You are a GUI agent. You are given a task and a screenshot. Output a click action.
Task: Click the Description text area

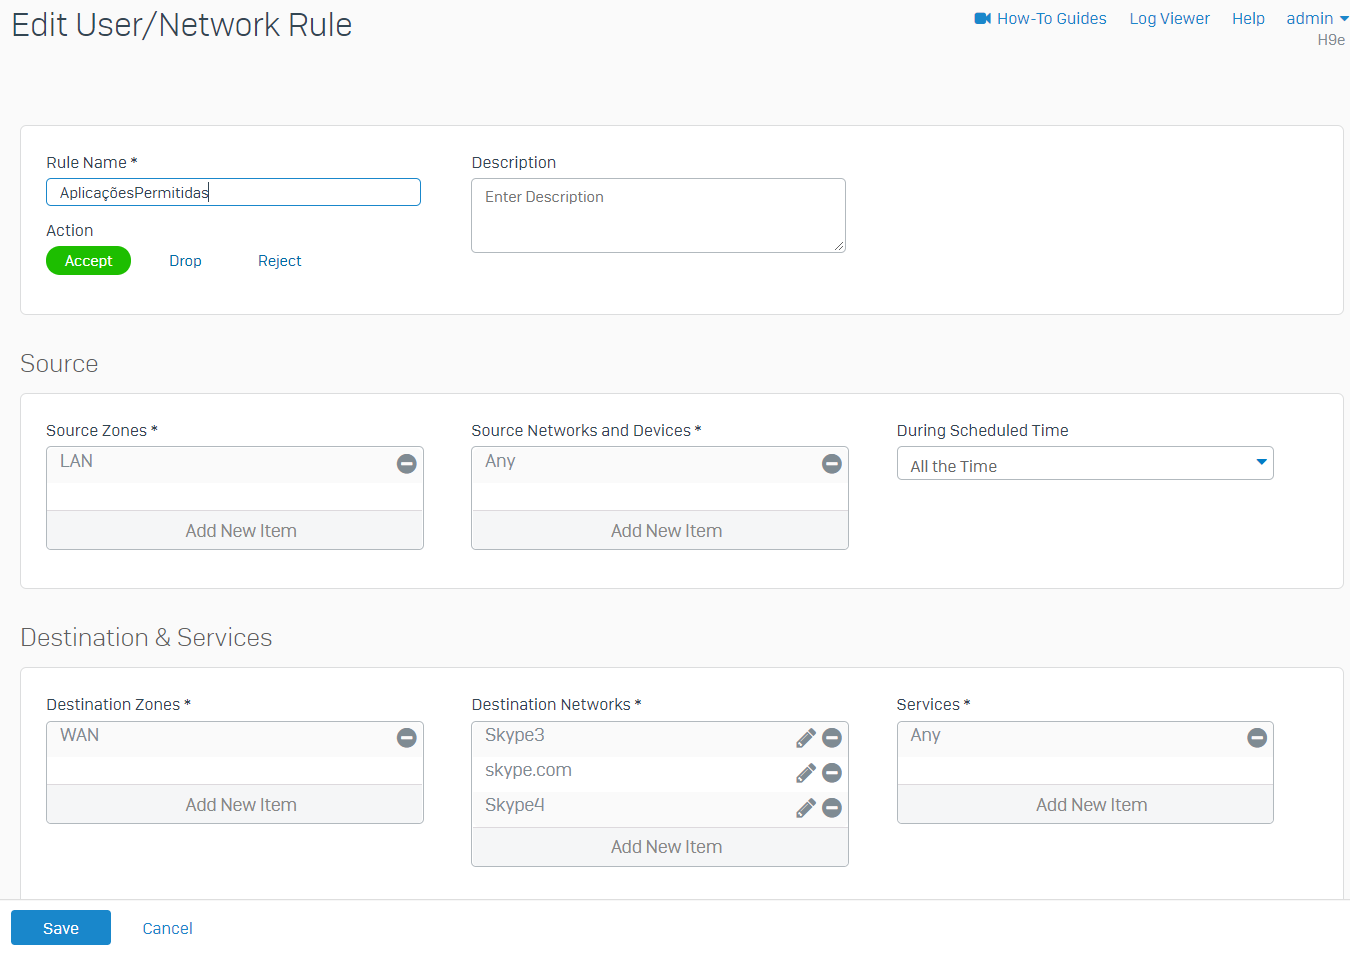pos(658,215)
